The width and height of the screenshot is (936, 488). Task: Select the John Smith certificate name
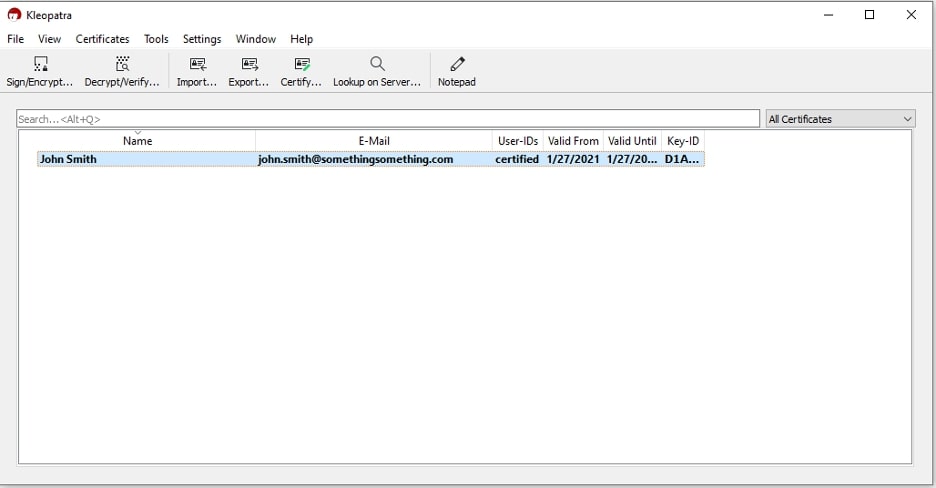click(68, 159)
